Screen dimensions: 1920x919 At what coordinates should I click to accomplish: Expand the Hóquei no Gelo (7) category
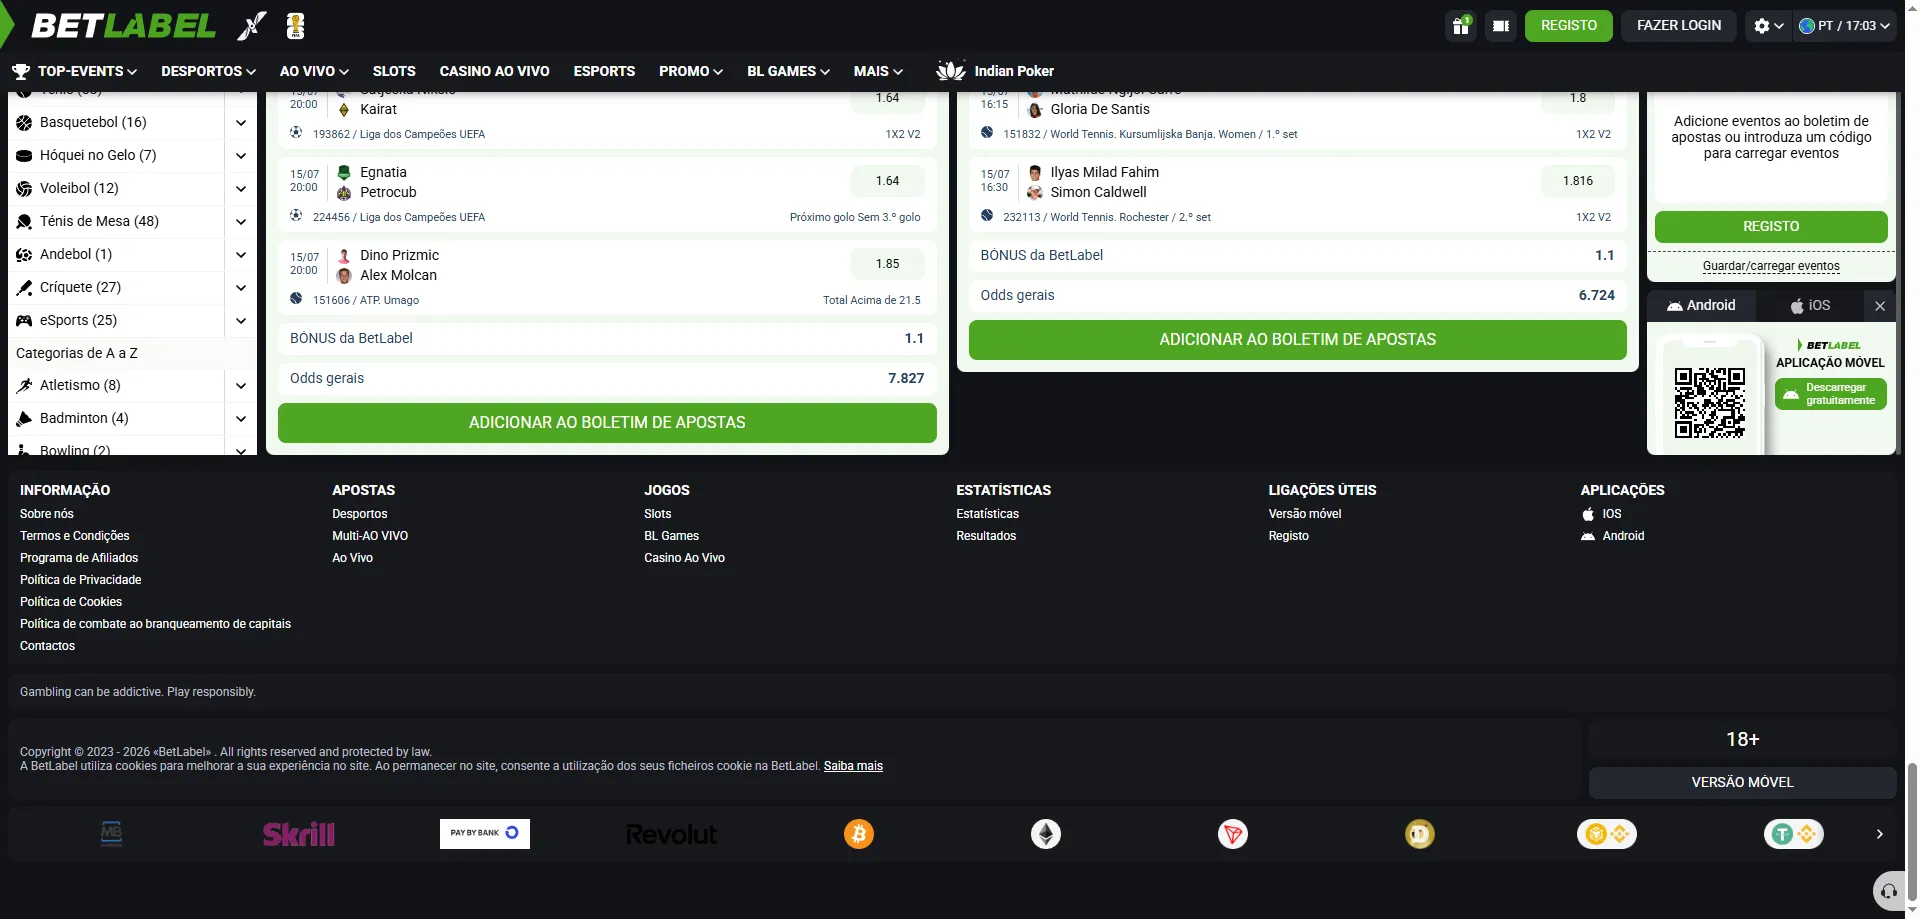tap(241, 156)
